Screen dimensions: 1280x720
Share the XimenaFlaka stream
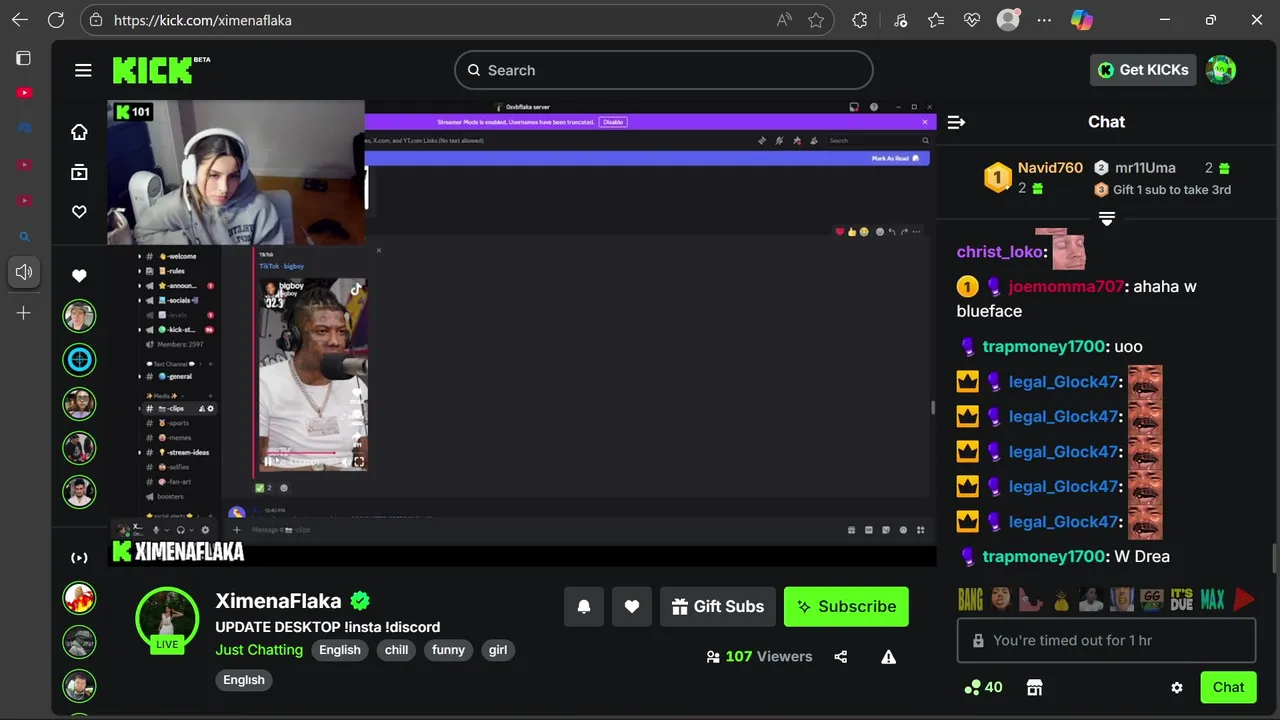click(840, 657)
